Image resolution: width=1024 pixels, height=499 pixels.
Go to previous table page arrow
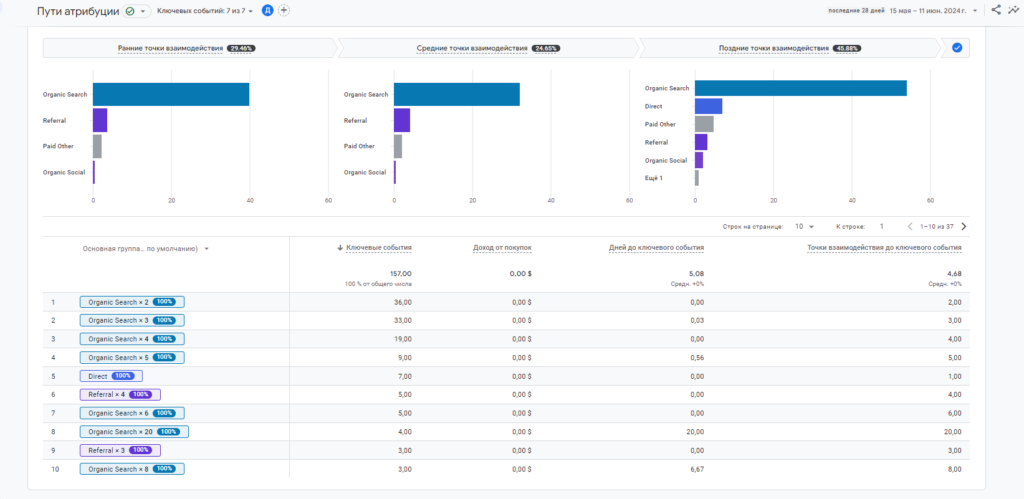909,227
